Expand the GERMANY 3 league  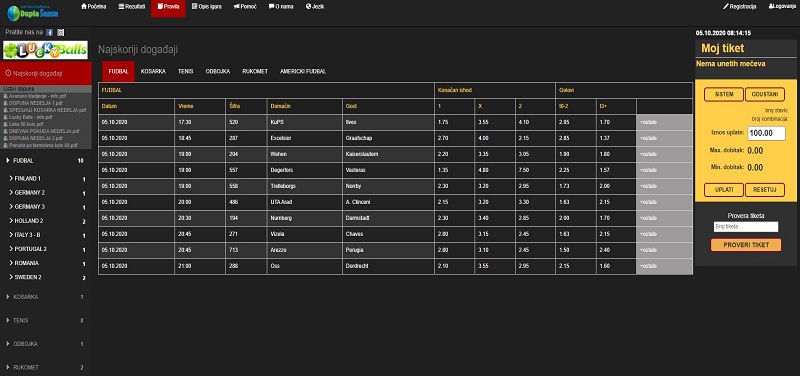pos(46,207)
